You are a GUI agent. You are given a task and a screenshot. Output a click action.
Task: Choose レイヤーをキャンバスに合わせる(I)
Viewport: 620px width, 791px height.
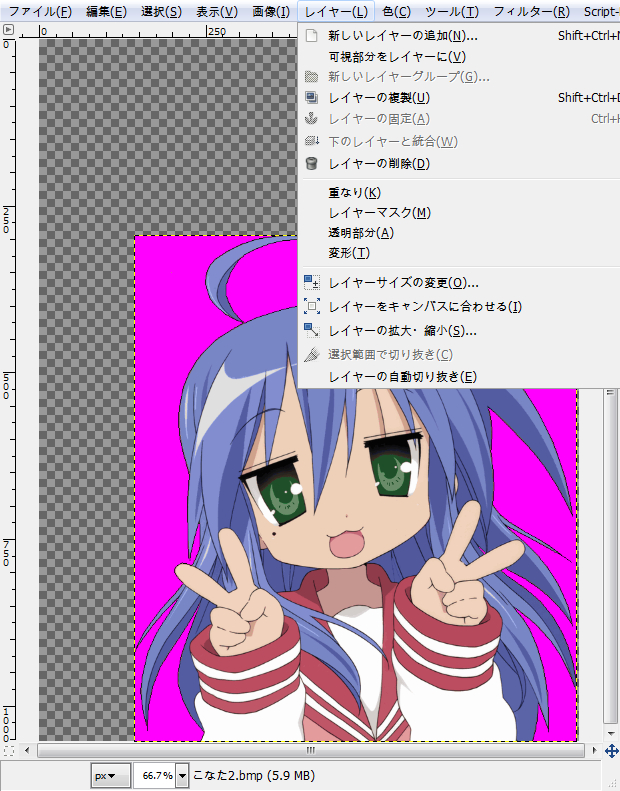459,306
